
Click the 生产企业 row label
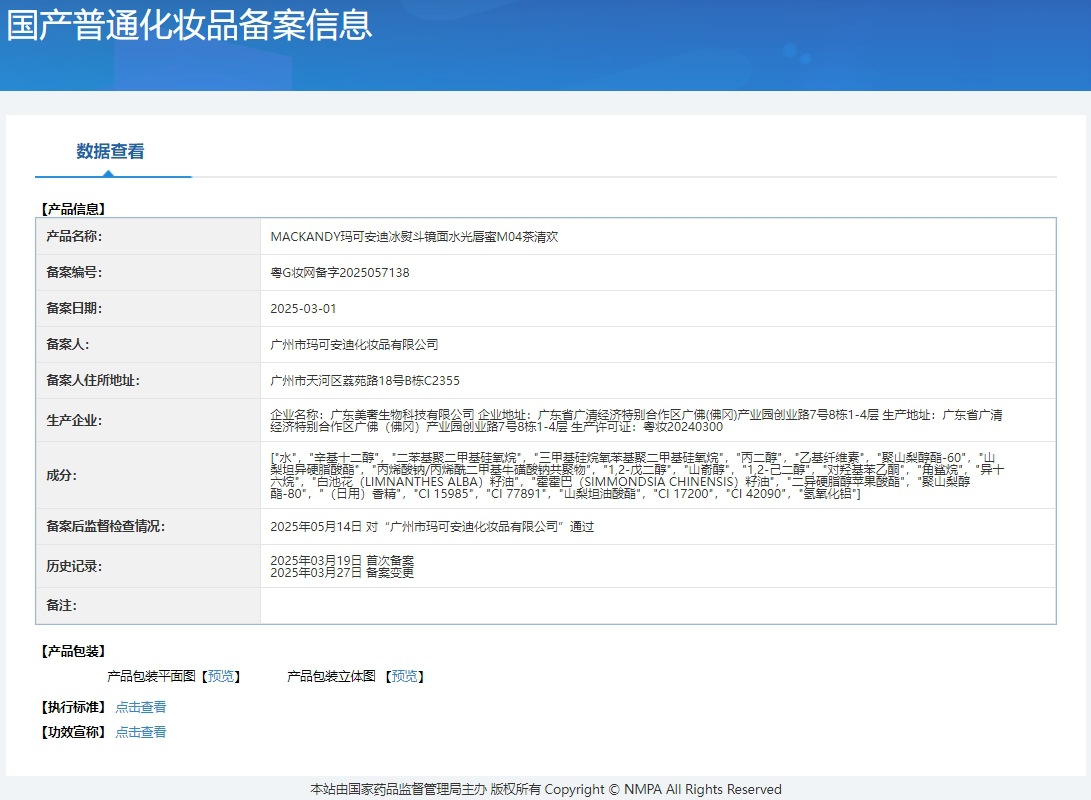[74, 421]
